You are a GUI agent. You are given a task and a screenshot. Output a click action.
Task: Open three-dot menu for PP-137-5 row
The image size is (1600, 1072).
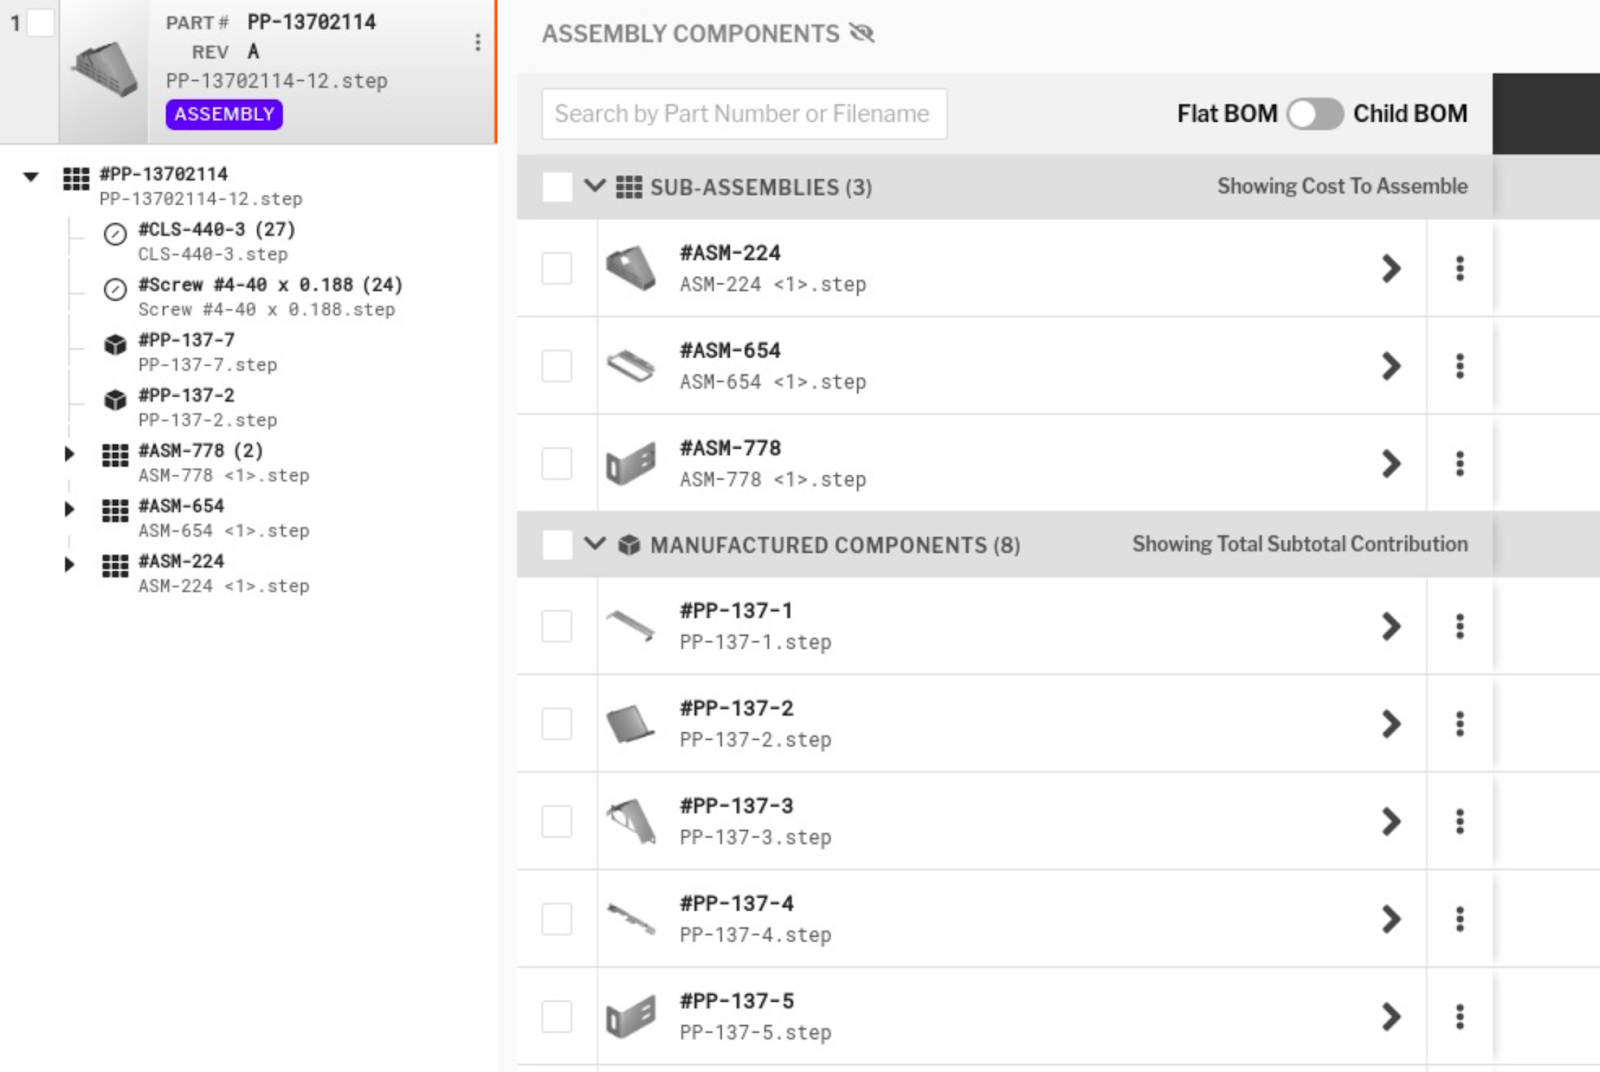(x=1460, y=1016)
